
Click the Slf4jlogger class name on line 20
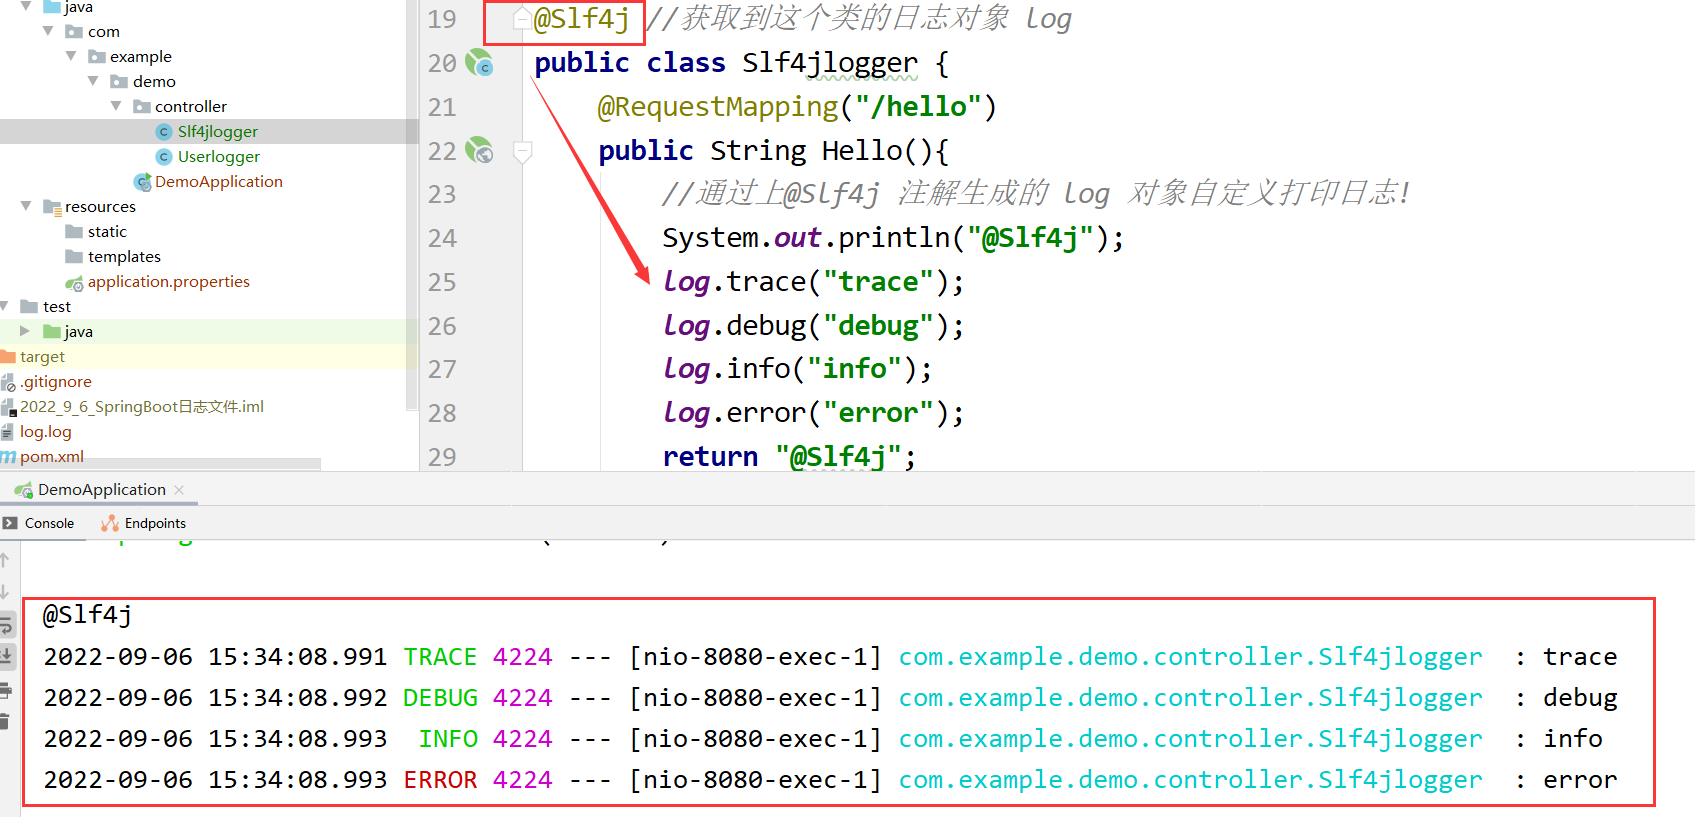(830, 63)
